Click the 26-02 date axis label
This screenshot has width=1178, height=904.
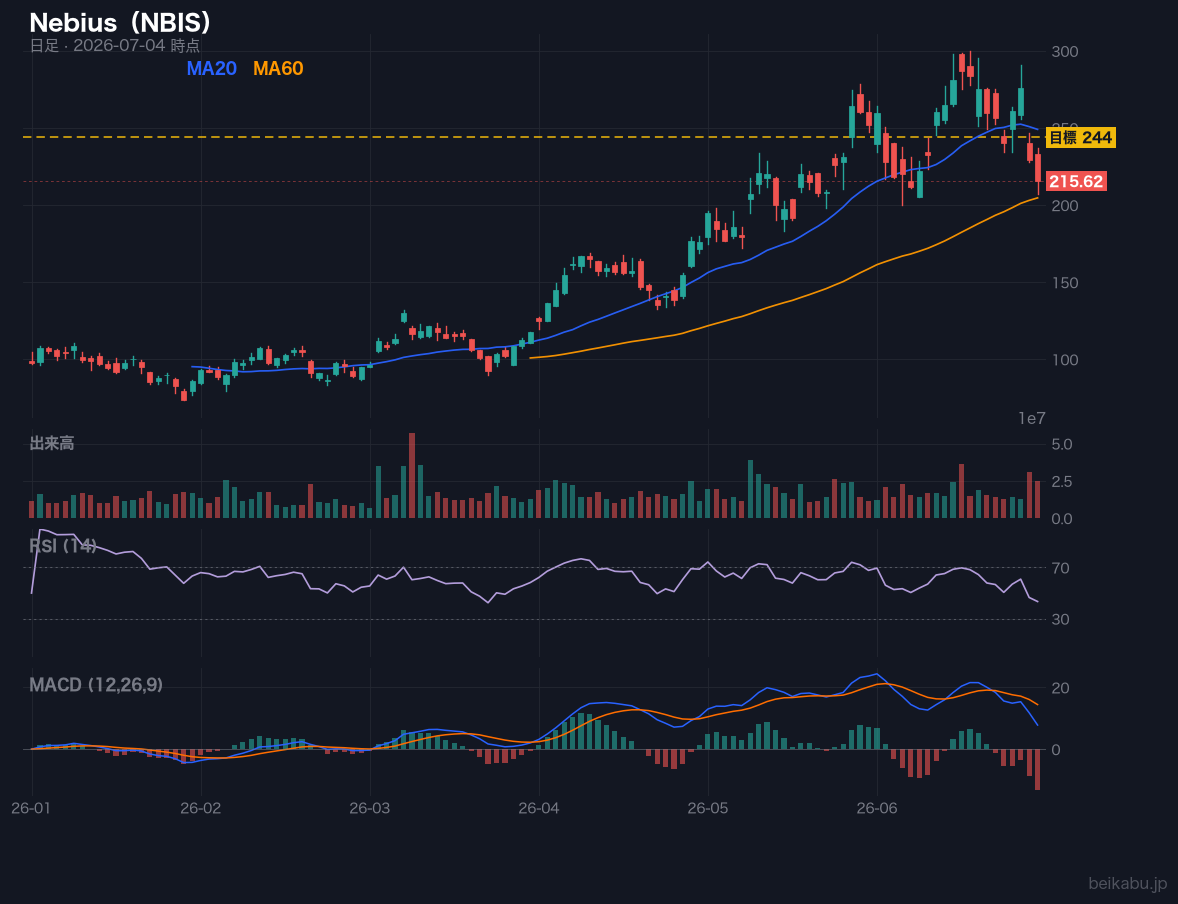(201, 809)
